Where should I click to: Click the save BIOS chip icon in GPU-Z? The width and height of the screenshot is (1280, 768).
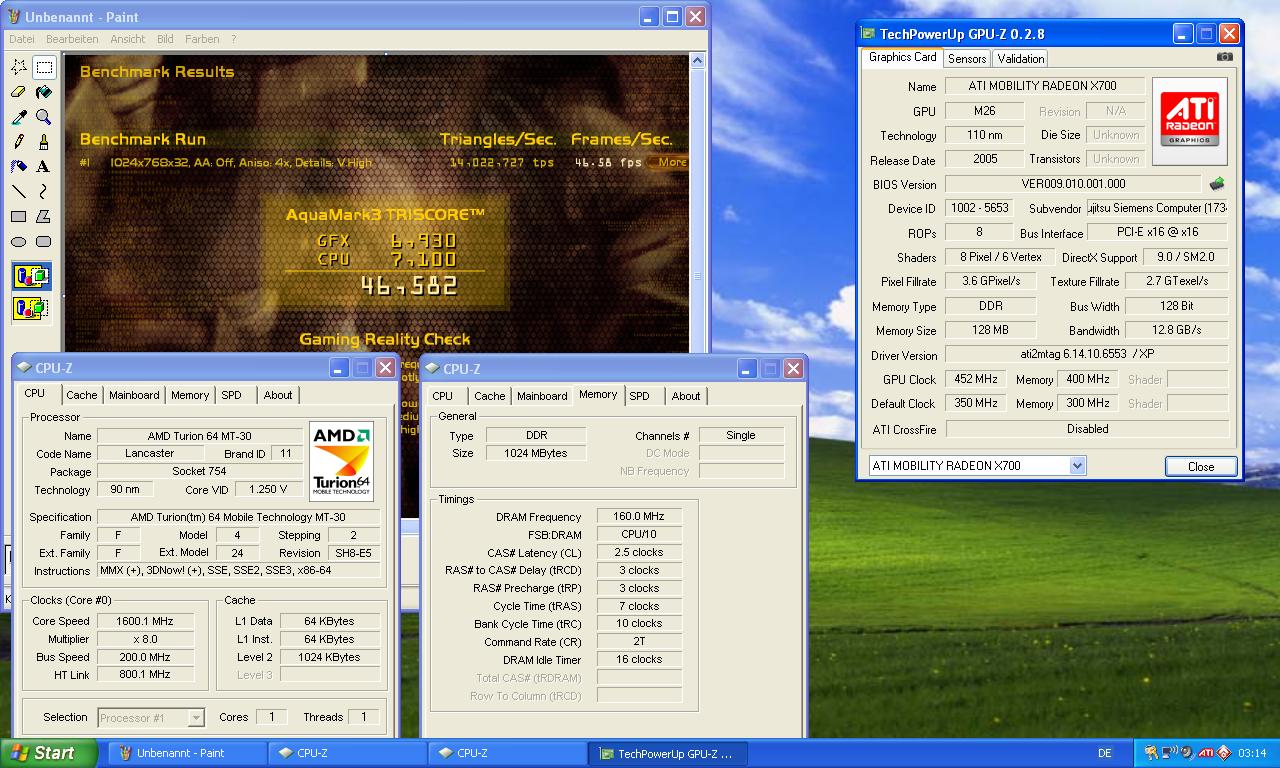click(1217, 184)
